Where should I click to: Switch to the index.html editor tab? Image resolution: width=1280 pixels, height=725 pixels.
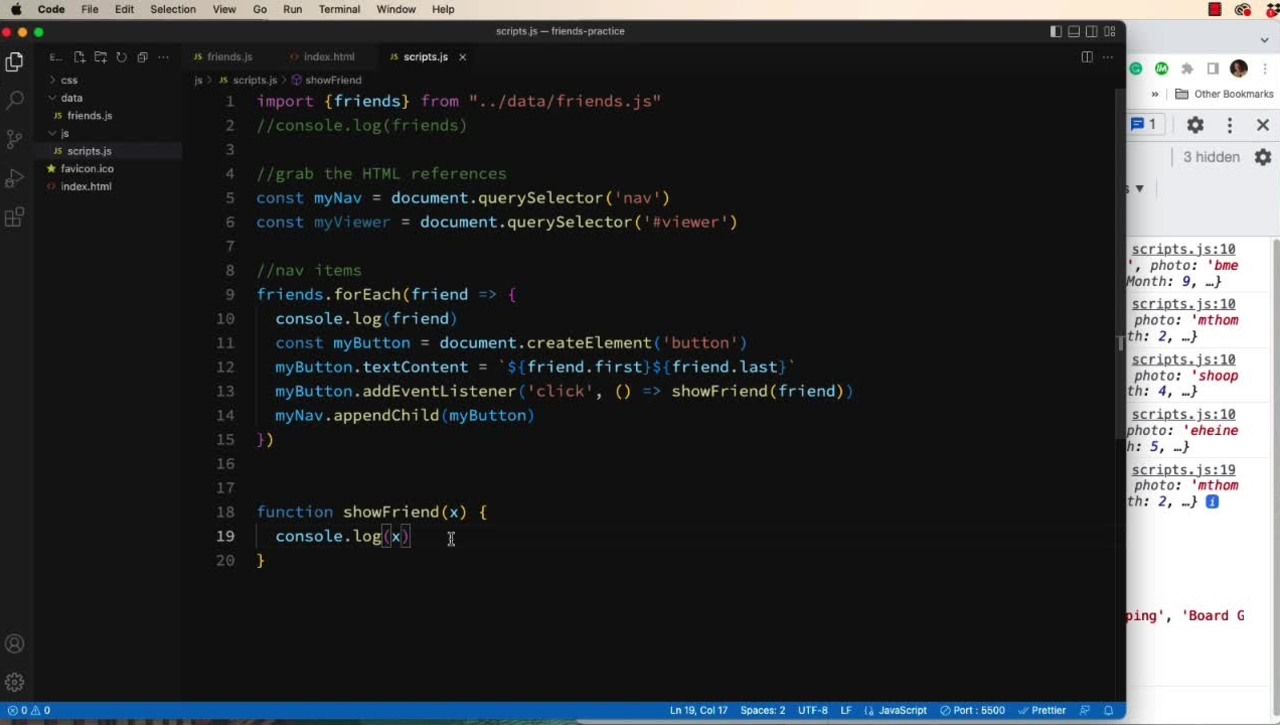[328, 57]
